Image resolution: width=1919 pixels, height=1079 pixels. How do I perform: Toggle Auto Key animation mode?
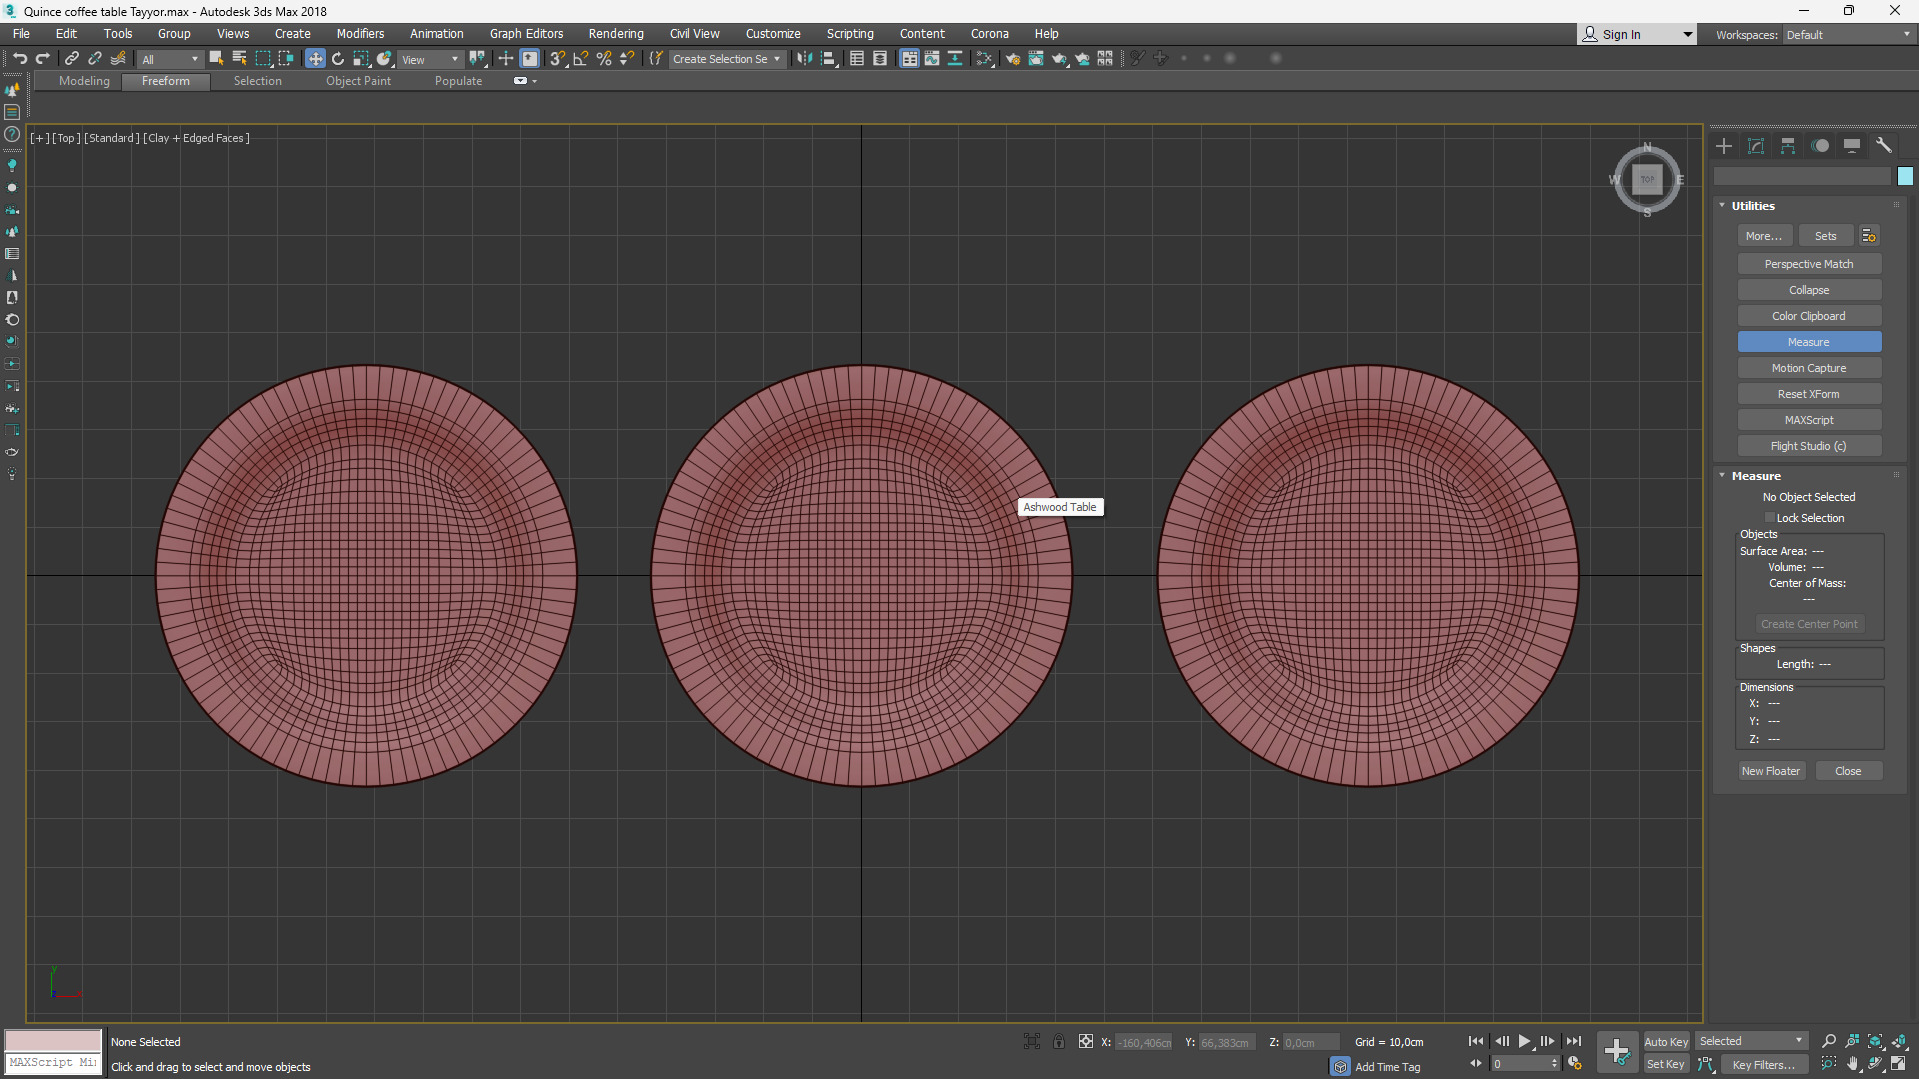(x=1666, y=1042)
